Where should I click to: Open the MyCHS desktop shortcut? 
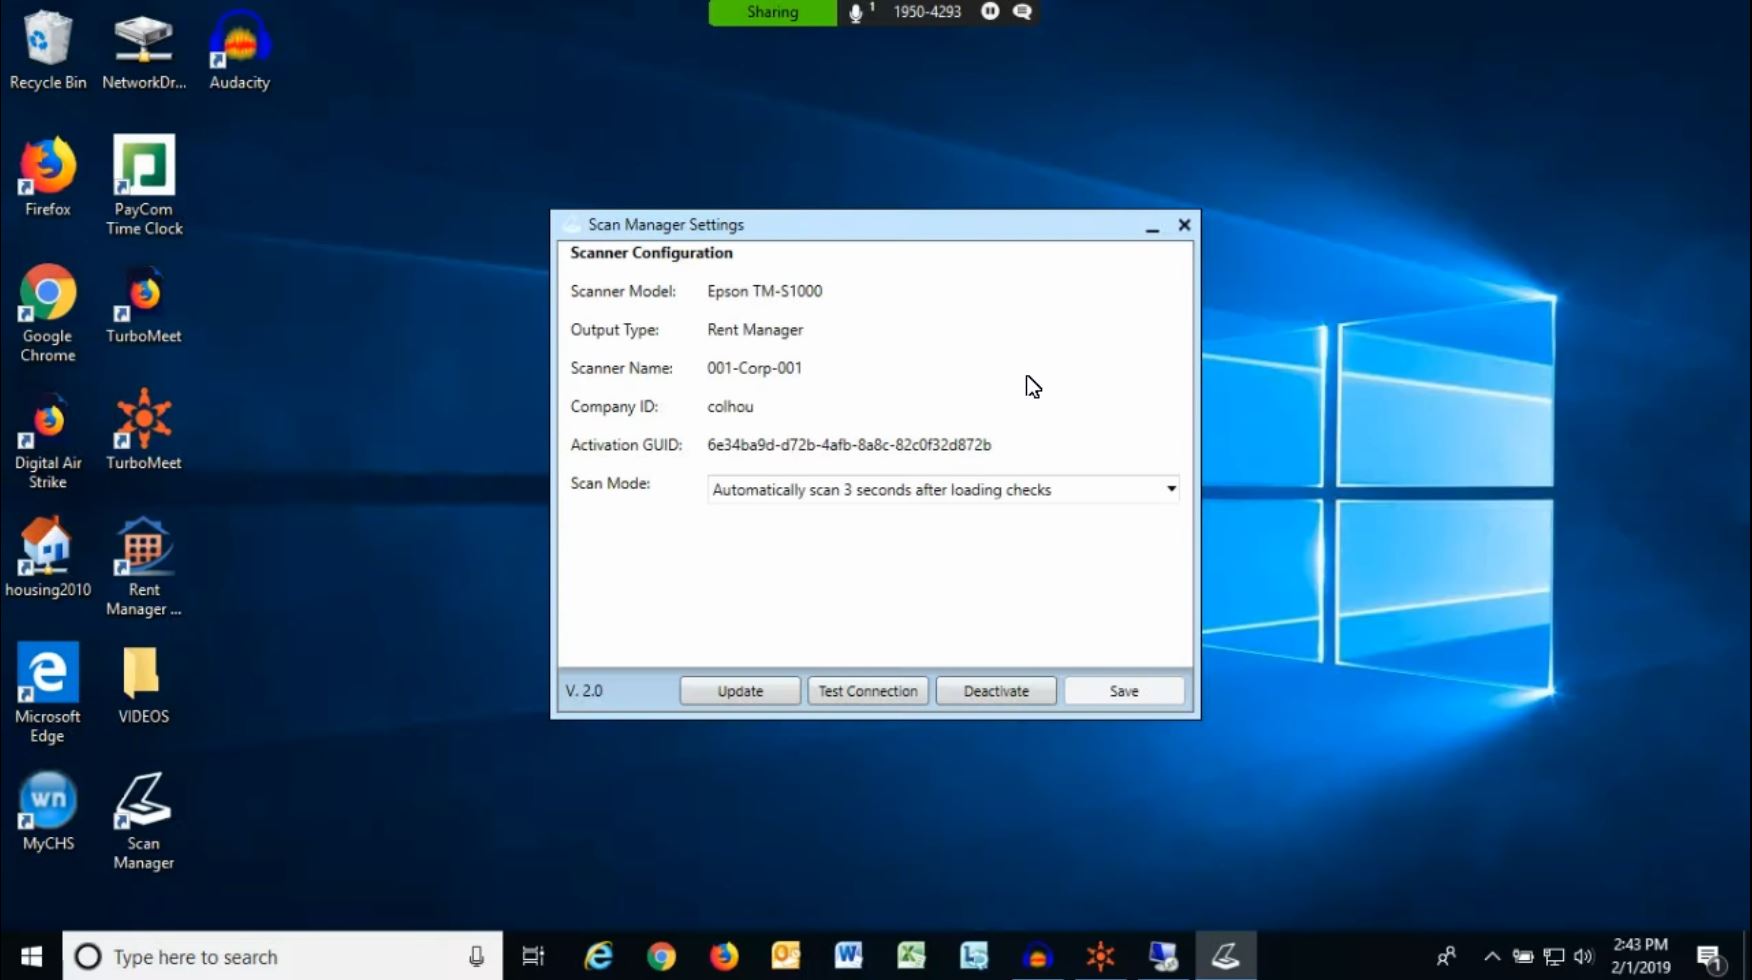click(x=47, y=812)
